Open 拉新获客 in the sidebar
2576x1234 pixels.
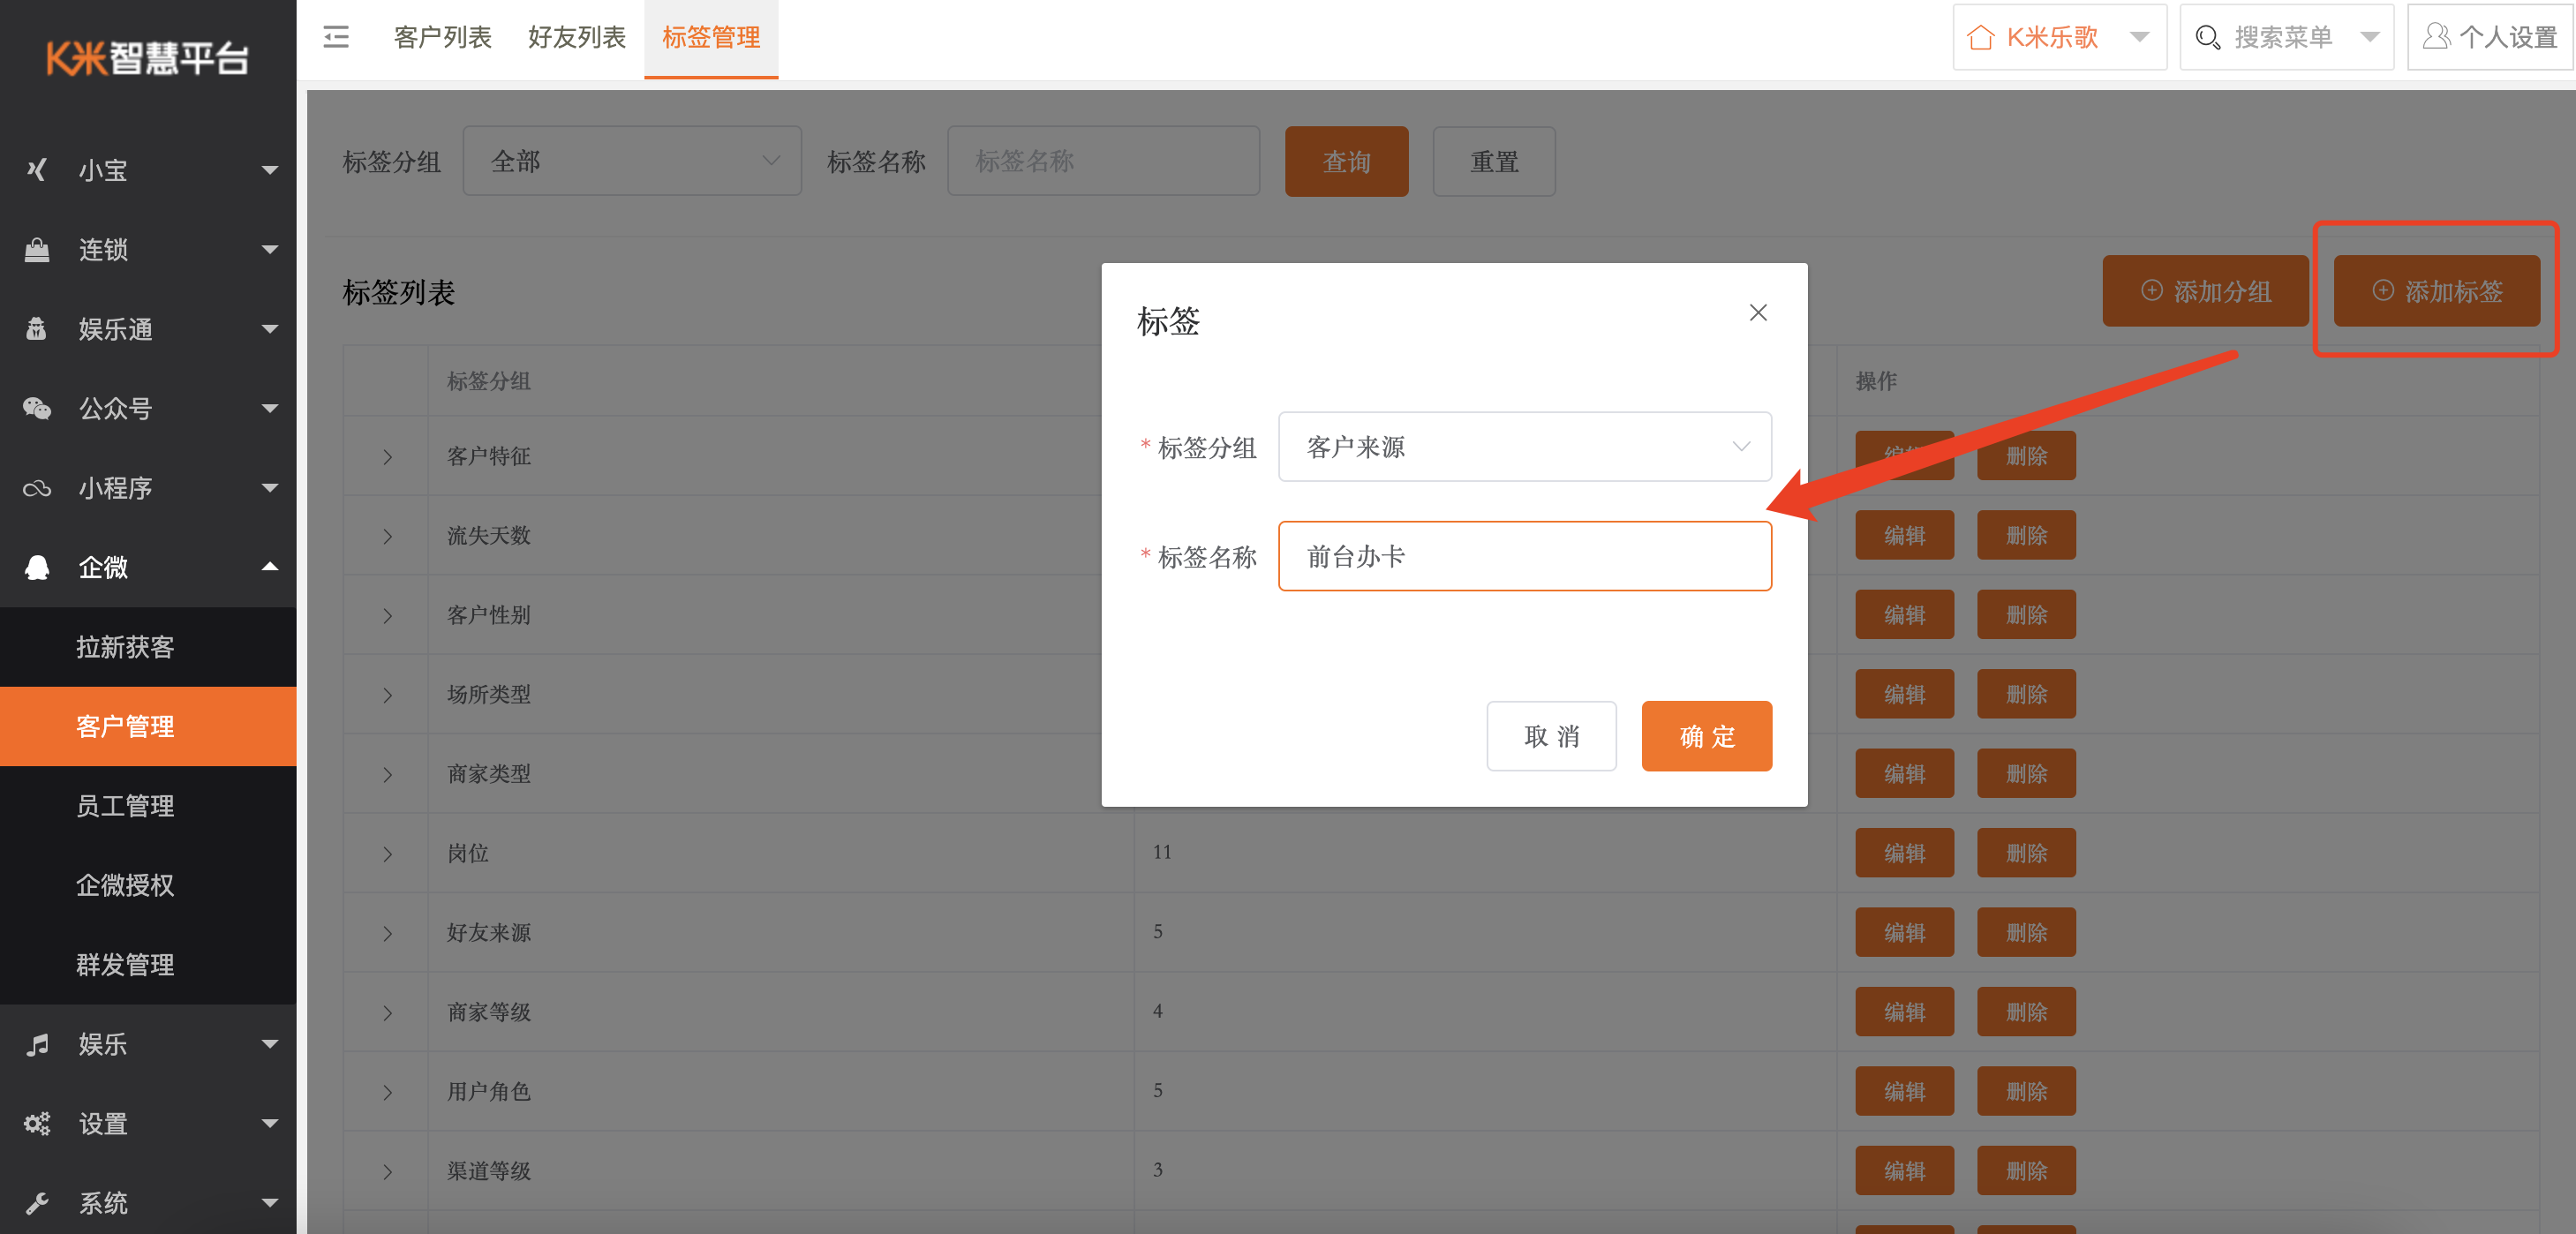(148, 647)
